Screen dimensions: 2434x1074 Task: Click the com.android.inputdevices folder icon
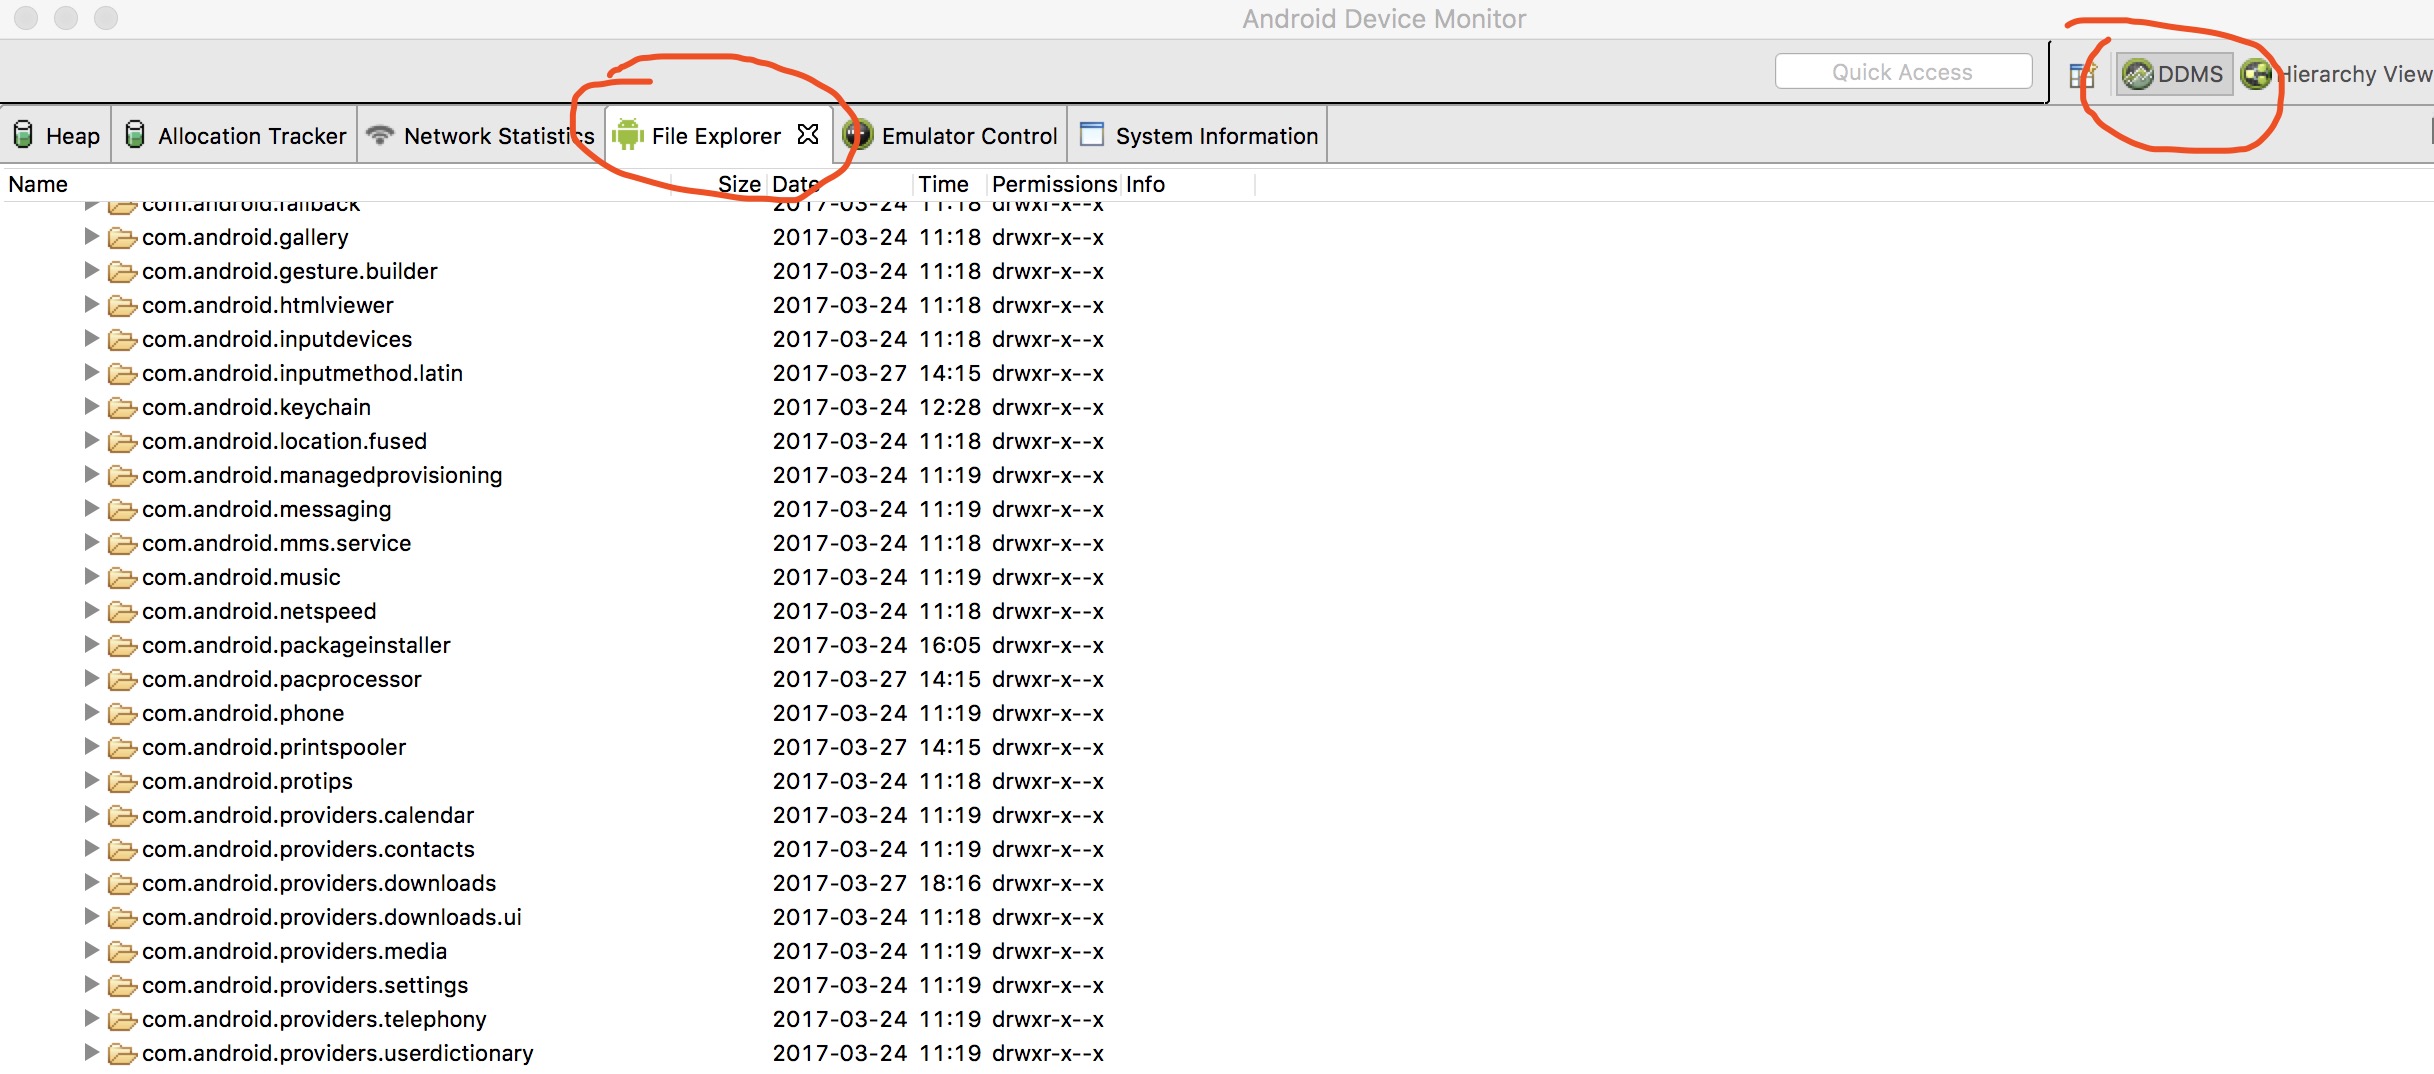pyautogui.click(x=122, y=340)
